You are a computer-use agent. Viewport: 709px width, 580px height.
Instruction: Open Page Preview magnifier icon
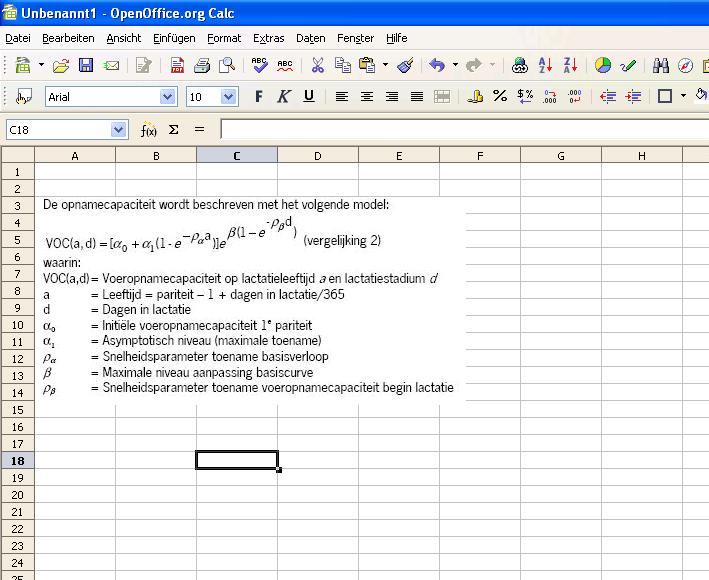click(227, 66)
